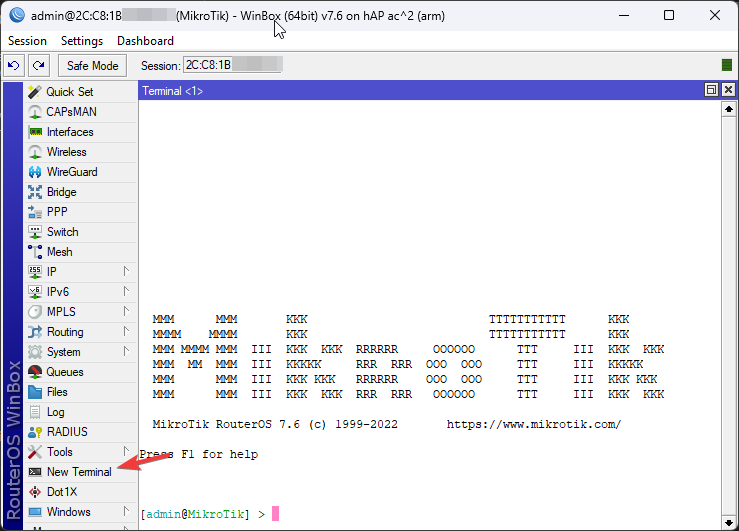Click the Session address field
The image size is (739, 531).
click(233, 65)
